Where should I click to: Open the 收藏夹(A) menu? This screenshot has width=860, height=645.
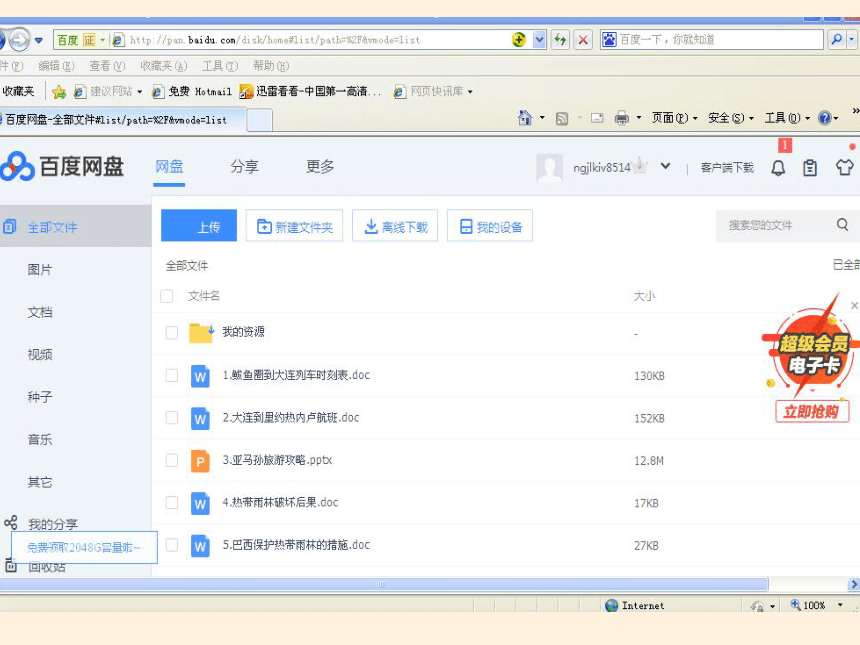[x=163, y=66]
